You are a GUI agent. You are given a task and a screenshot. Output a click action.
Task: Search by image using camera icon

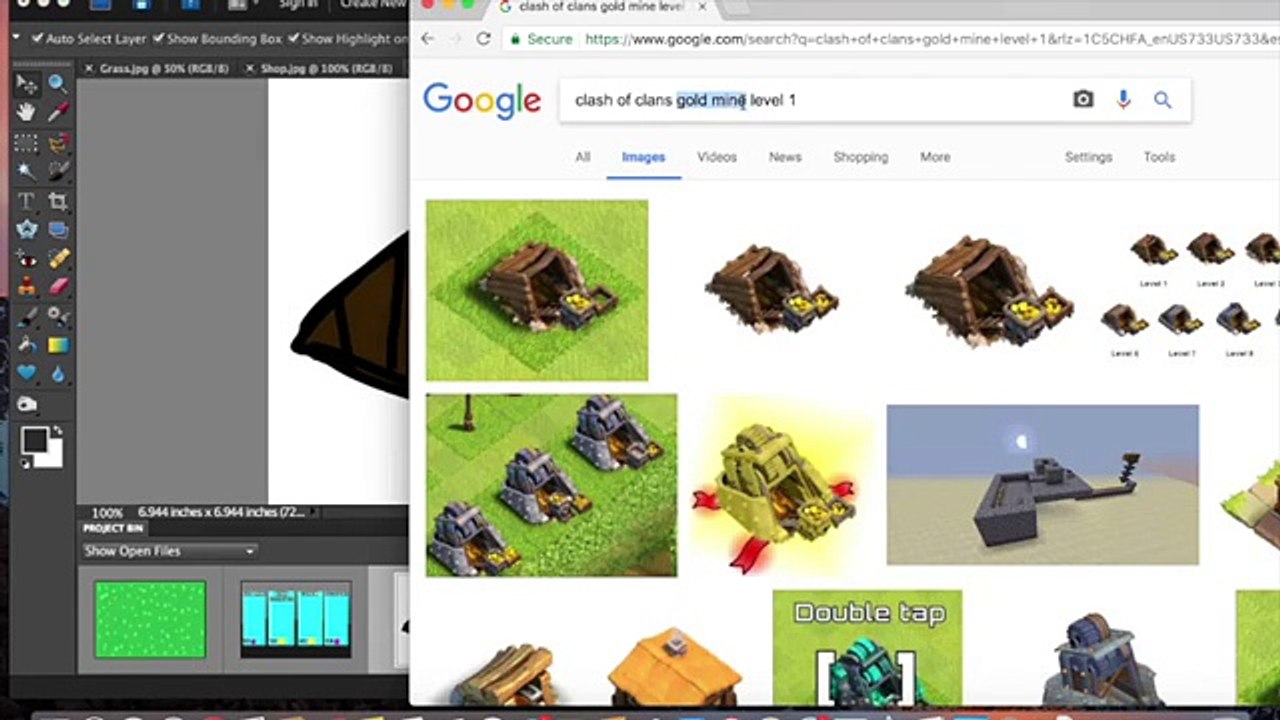pos(1083,99)
